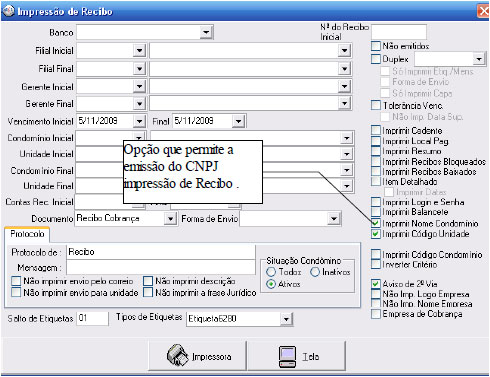The height and width of the screenshot is (377, 490).
Task: Check the Não emitidos checkbox
Action: point(376,46)
